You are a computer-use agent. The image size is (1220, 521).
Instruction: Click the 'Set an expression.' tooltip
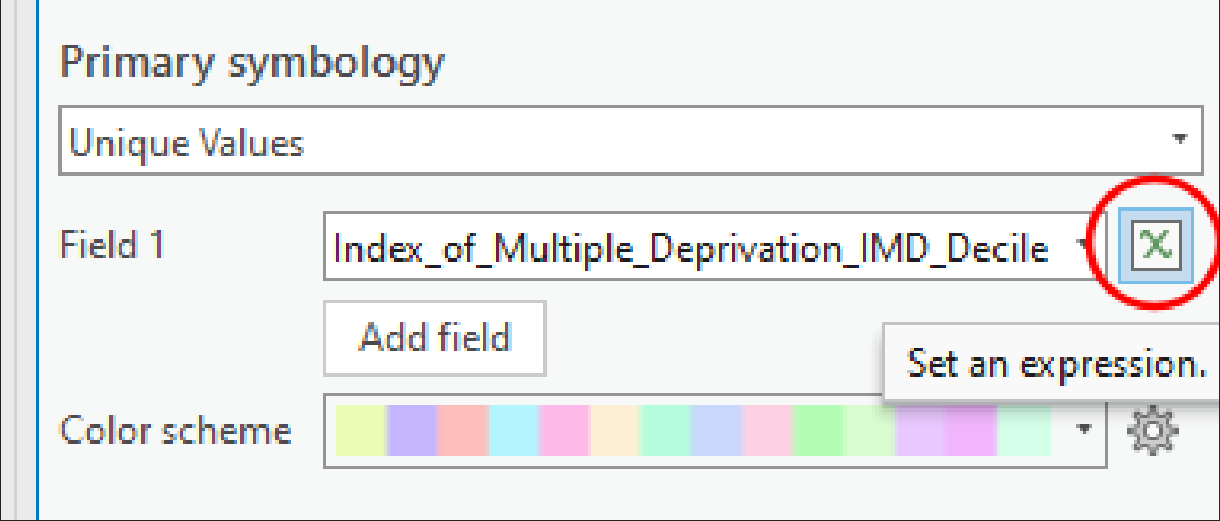1054,363
